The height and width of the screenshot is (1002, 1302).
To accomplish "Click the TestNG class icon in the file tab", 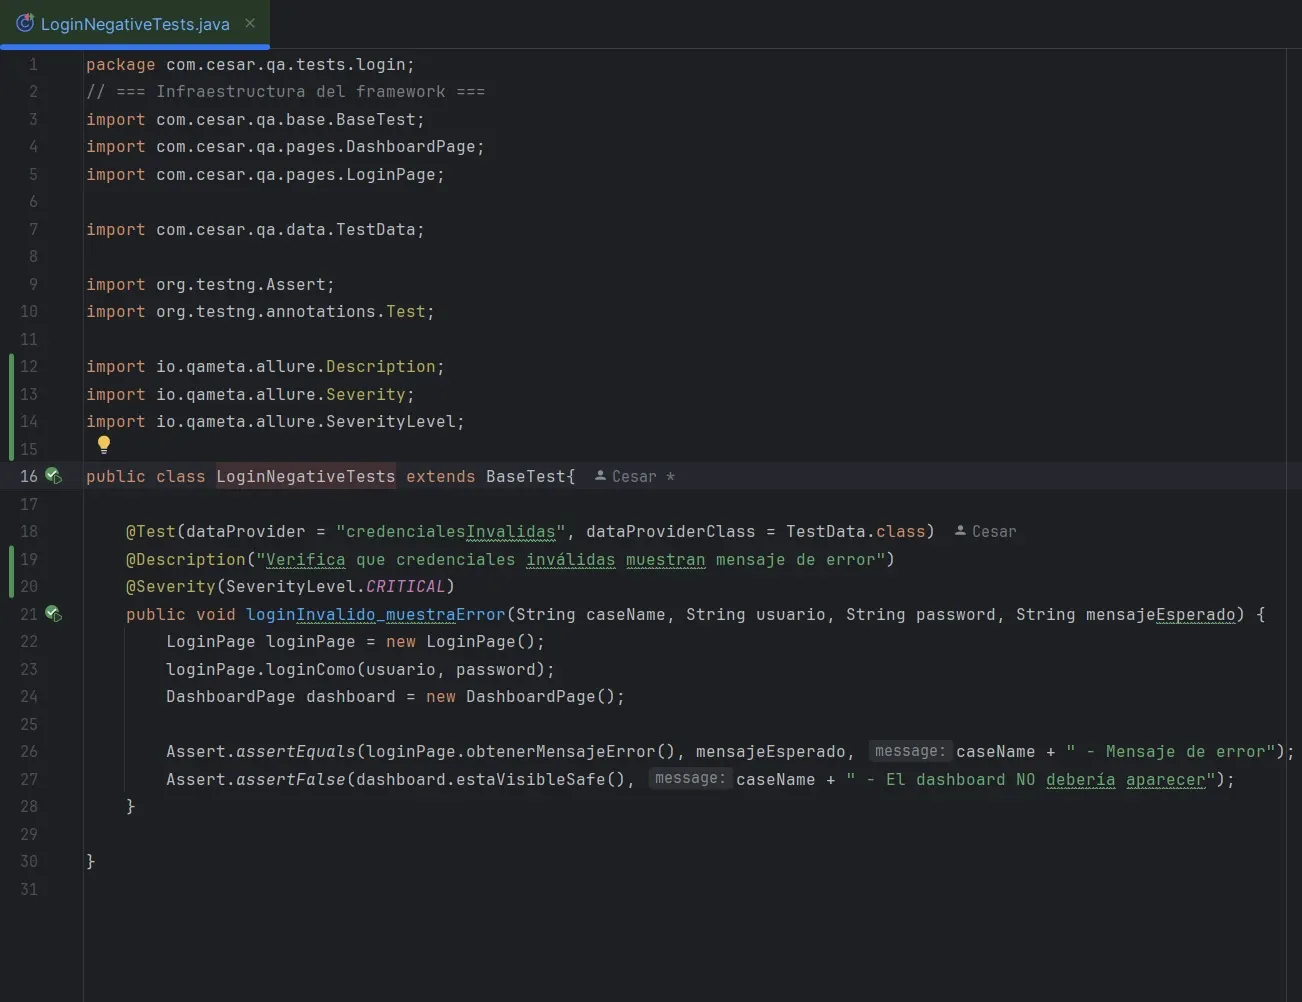I will tap(24, 23).
